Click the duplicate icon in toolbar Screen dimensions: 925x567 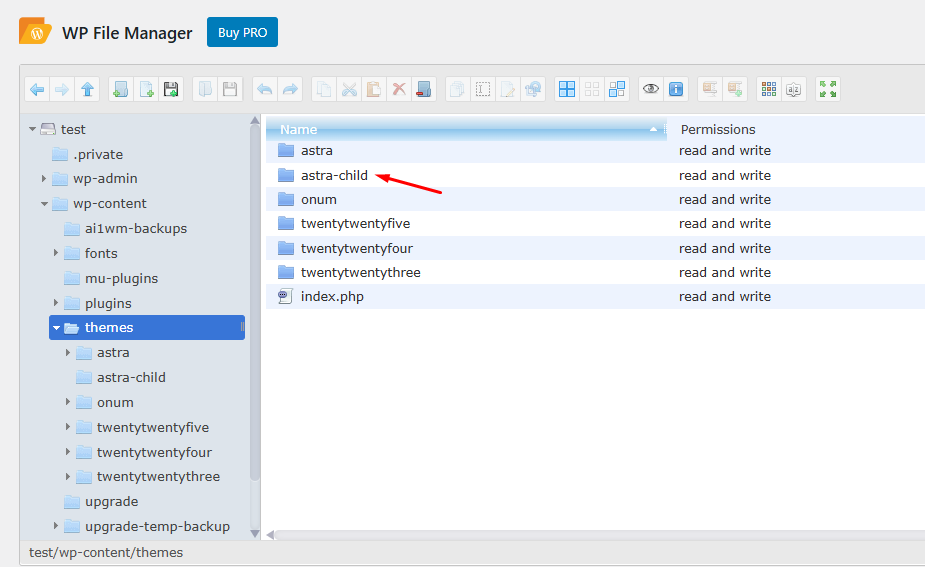457,90
